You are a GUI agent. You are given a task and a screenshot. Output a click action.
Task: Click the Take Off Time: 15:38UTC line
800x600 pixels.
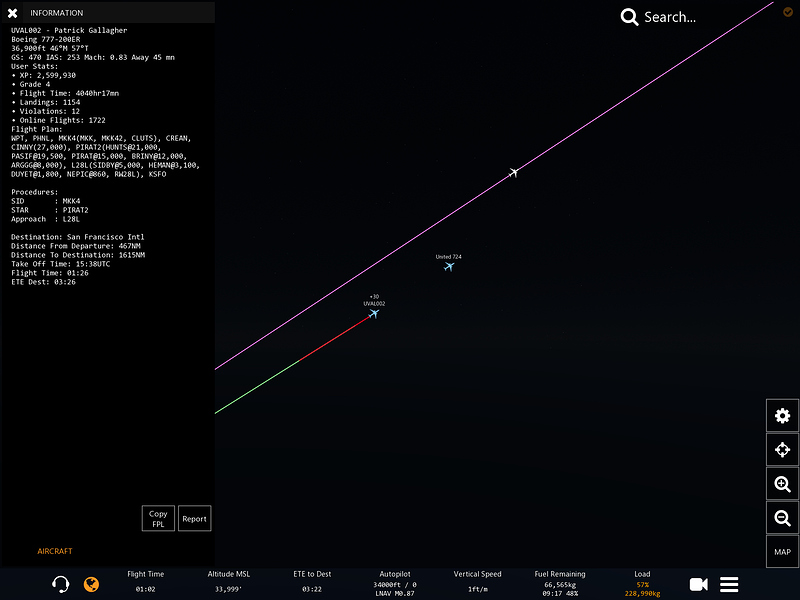coord(61,264)
